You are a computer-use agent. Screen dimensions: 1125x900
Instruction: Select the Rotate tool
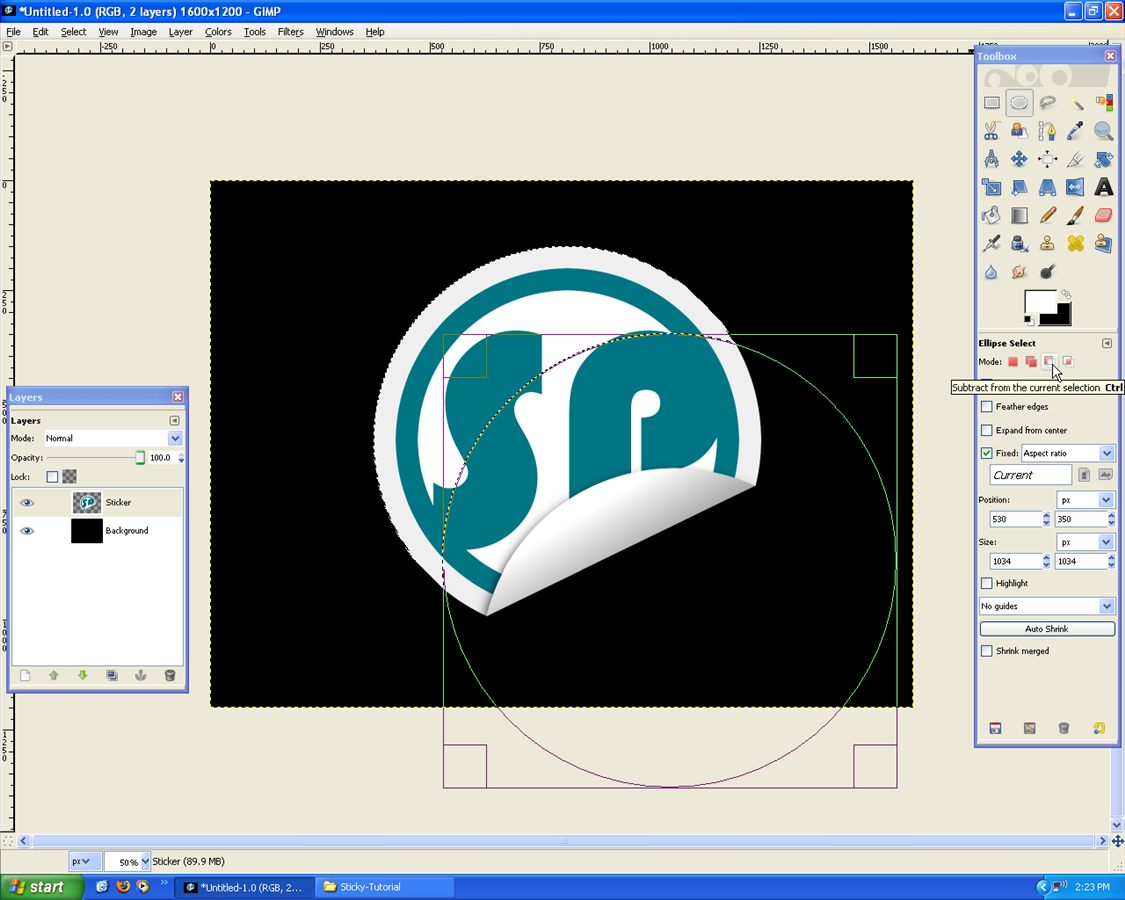(1103, 159)
